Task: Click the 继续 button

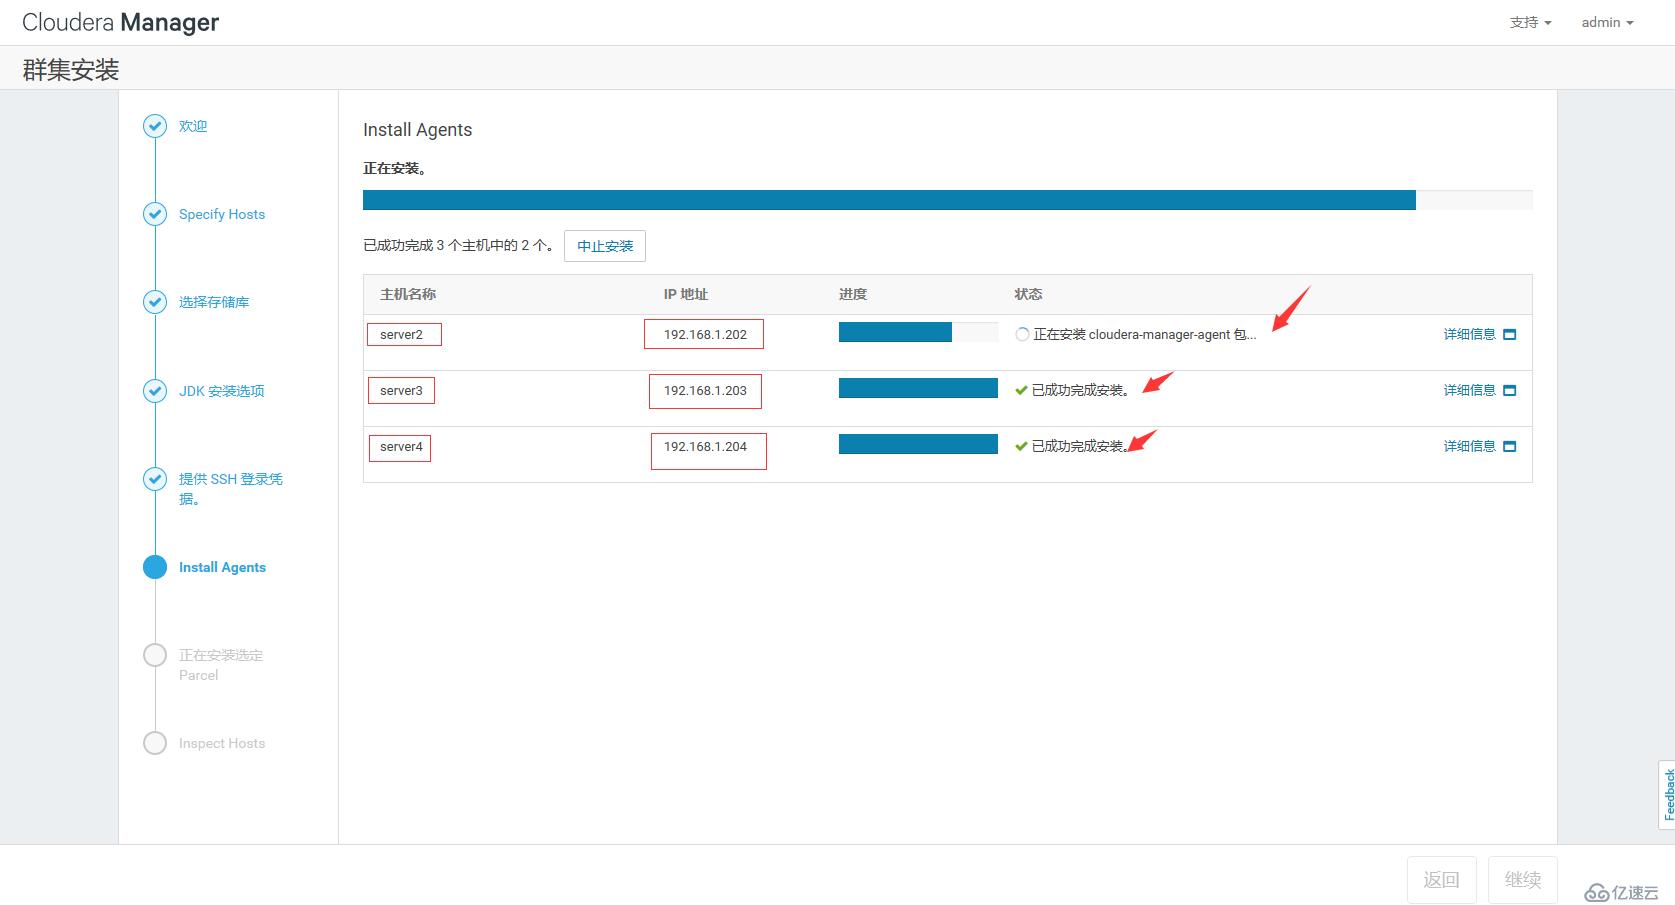Action: [1523, 879]
